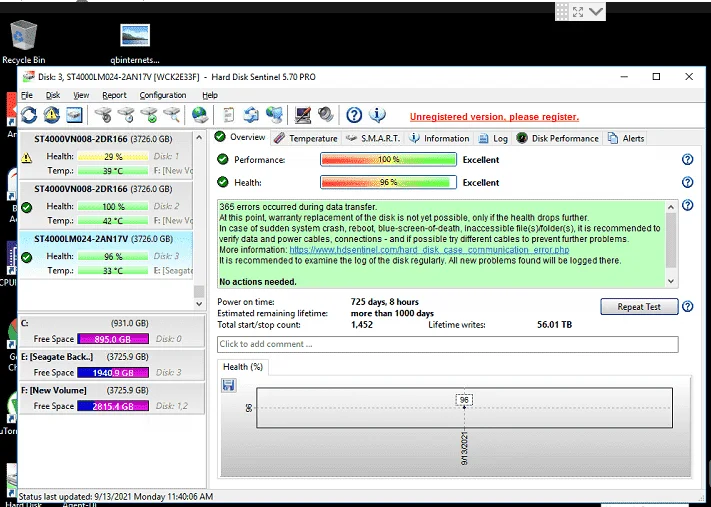This screenshot has width=711, height=507.
Task: Click the disk icon with clock
Action: click(127, 115)
